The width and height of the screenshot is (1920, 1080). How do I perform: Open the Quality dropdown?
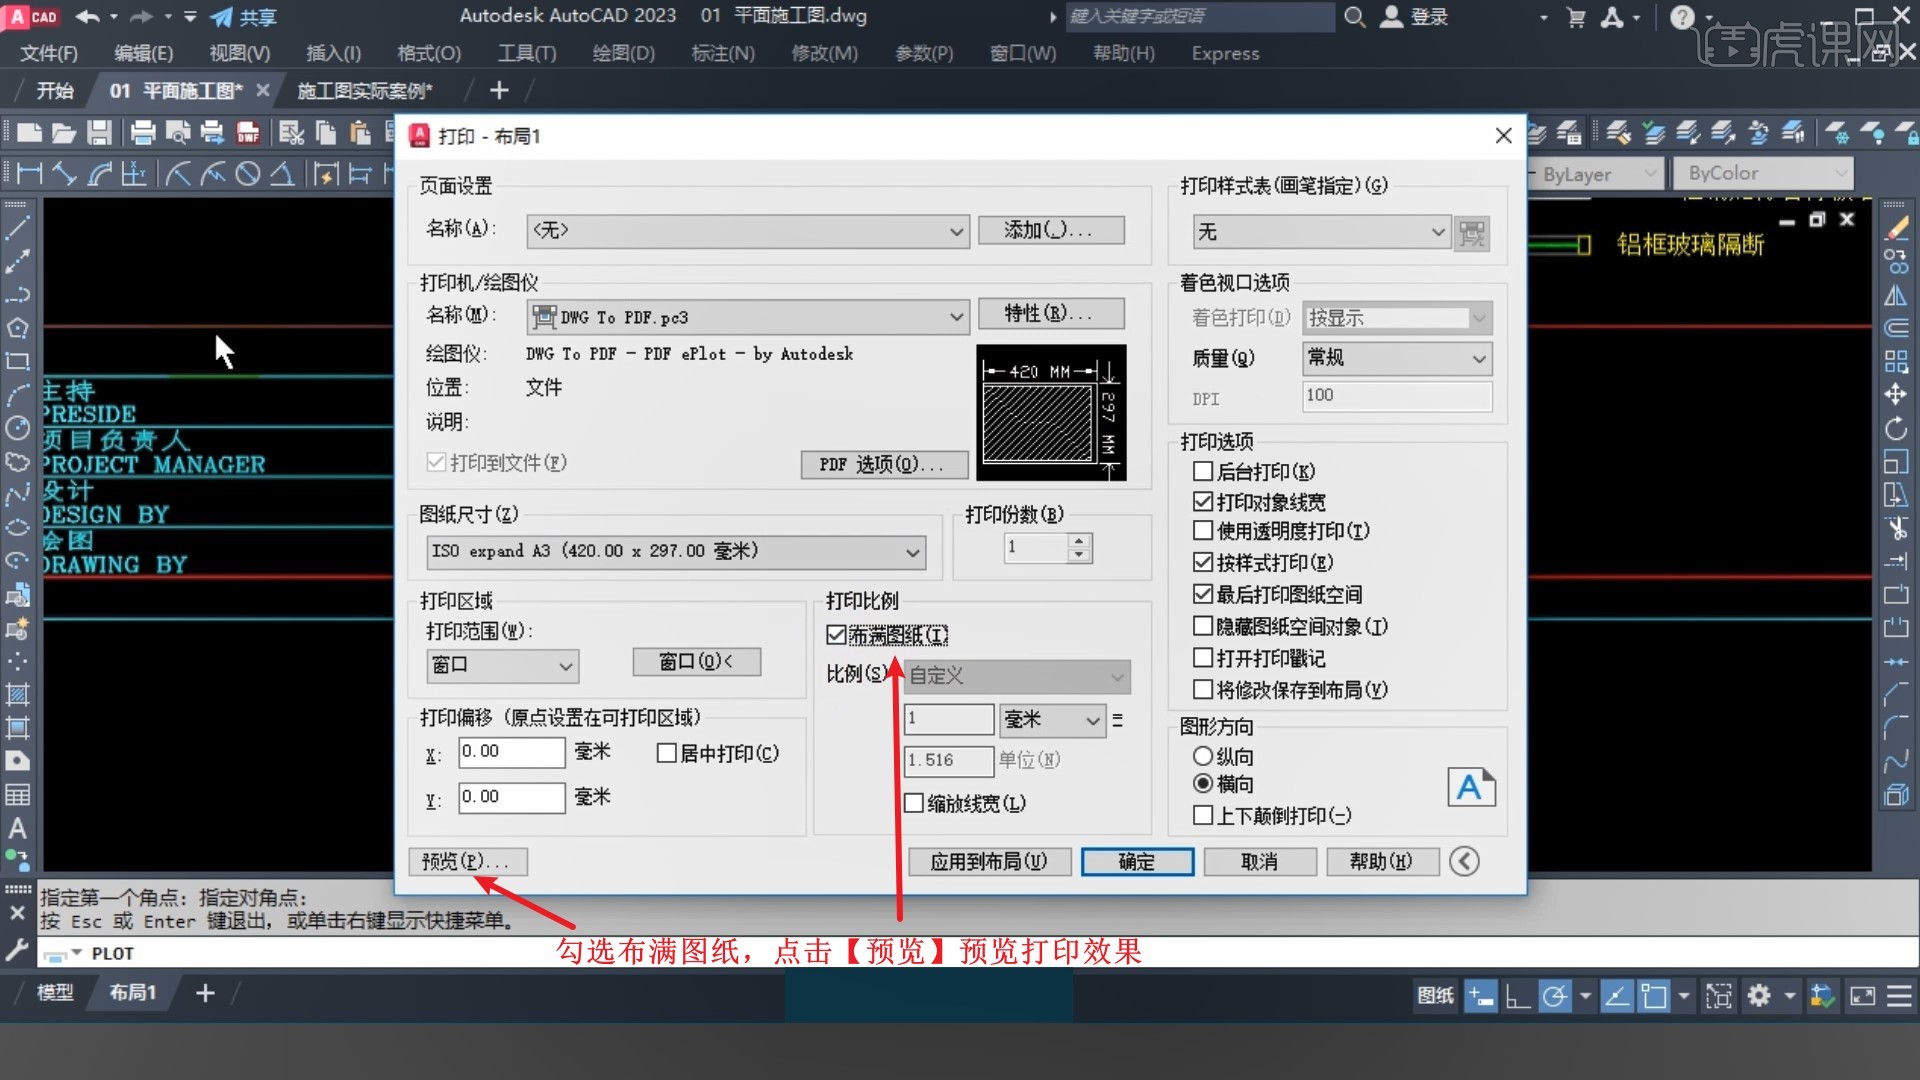(x=1397, y=358)
